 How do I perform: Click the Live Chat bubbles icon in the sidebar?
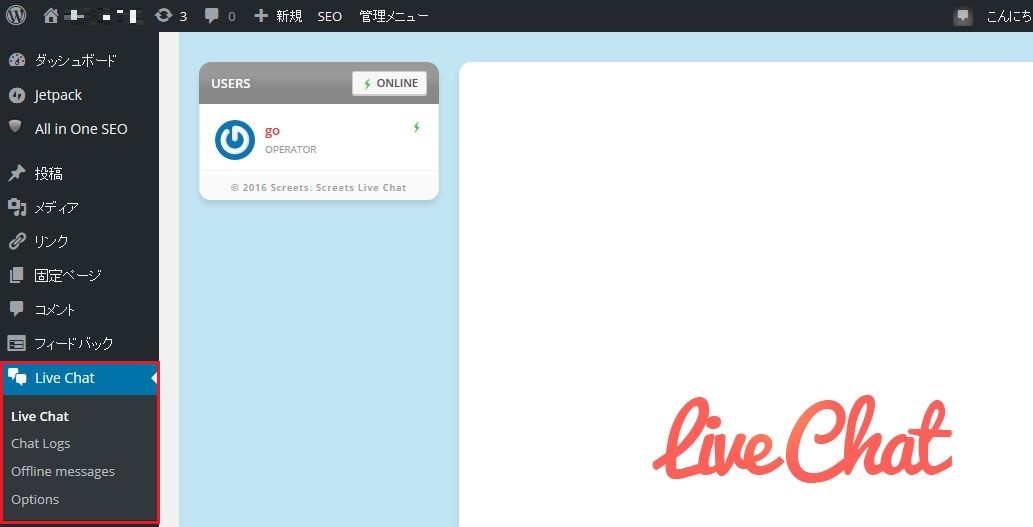(x=17, y=377)
